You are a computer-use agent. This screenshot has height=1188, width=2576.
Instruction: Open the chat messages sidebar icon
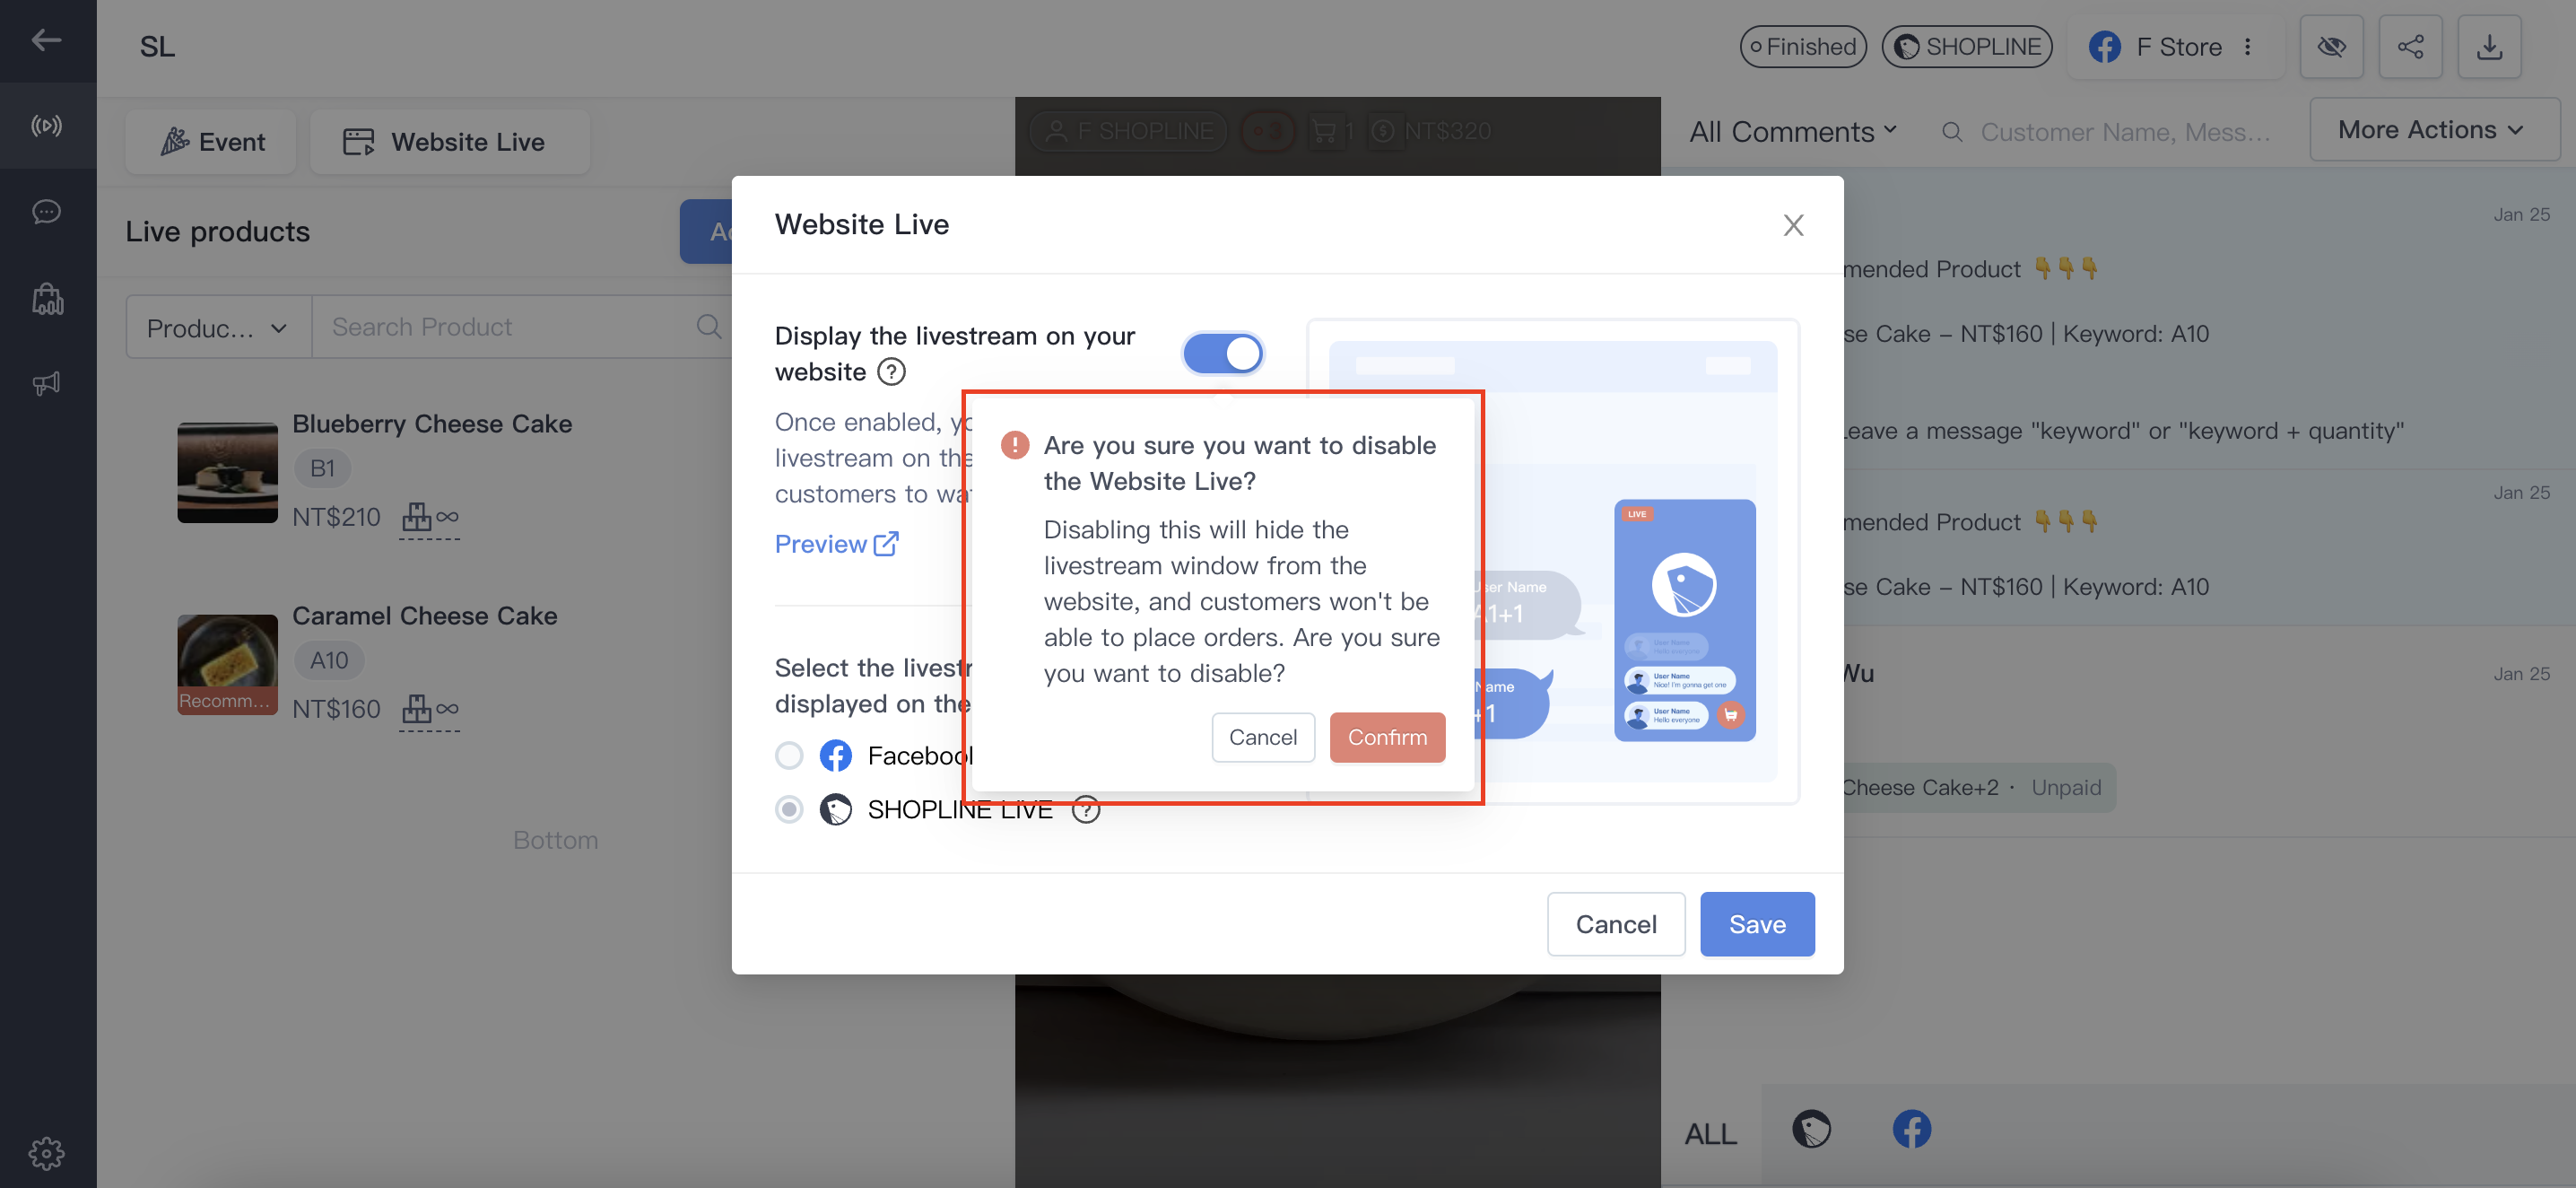(x=46, y=211)
